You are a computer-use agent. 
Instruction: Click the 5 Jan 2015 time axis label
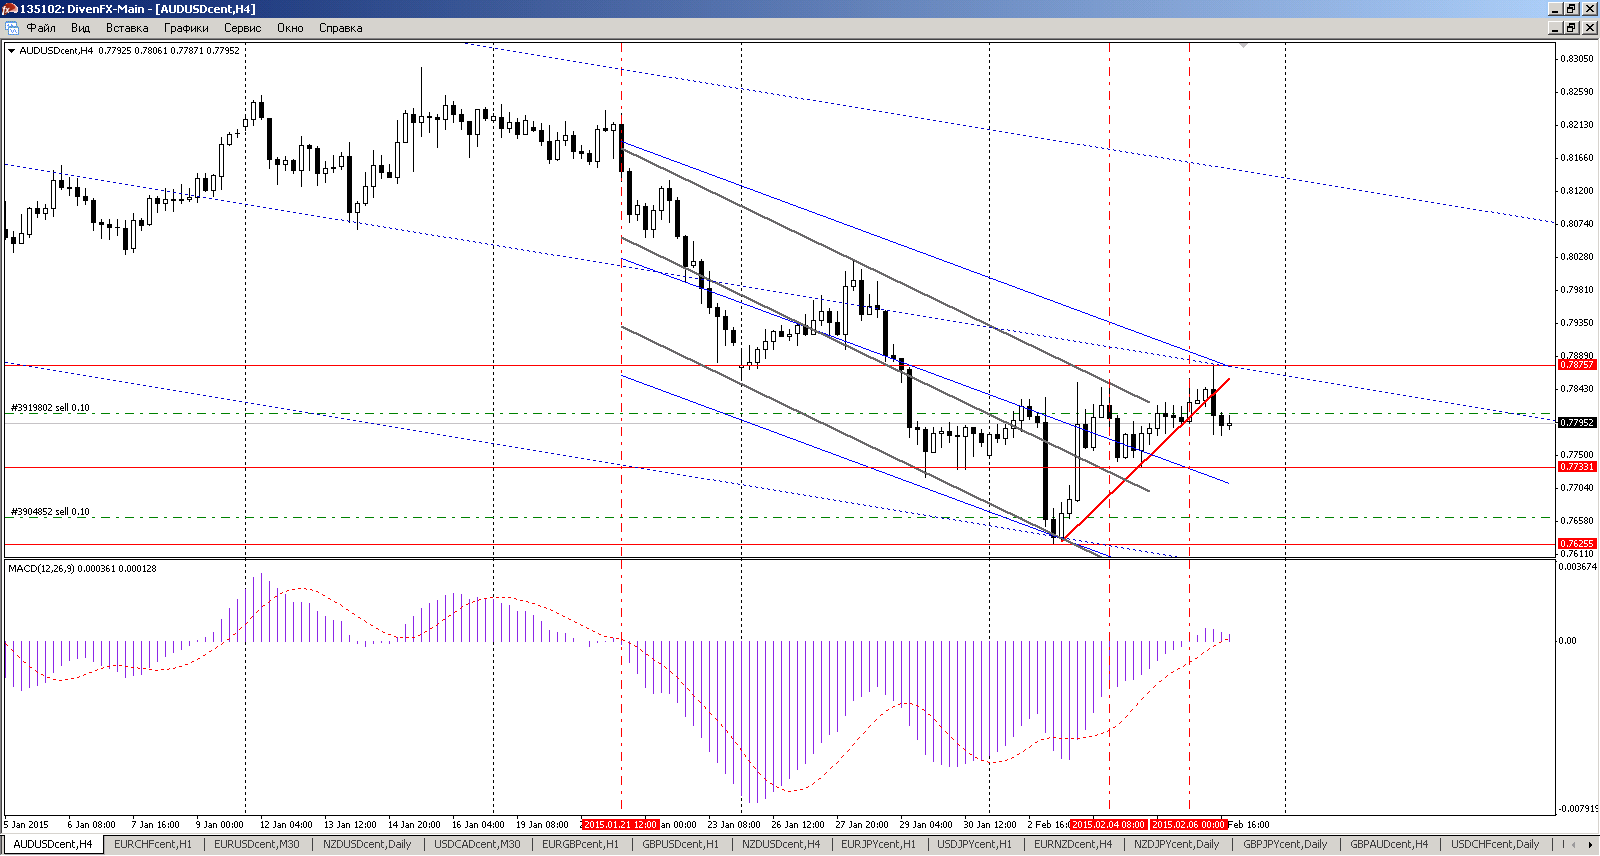pos(26,825)
